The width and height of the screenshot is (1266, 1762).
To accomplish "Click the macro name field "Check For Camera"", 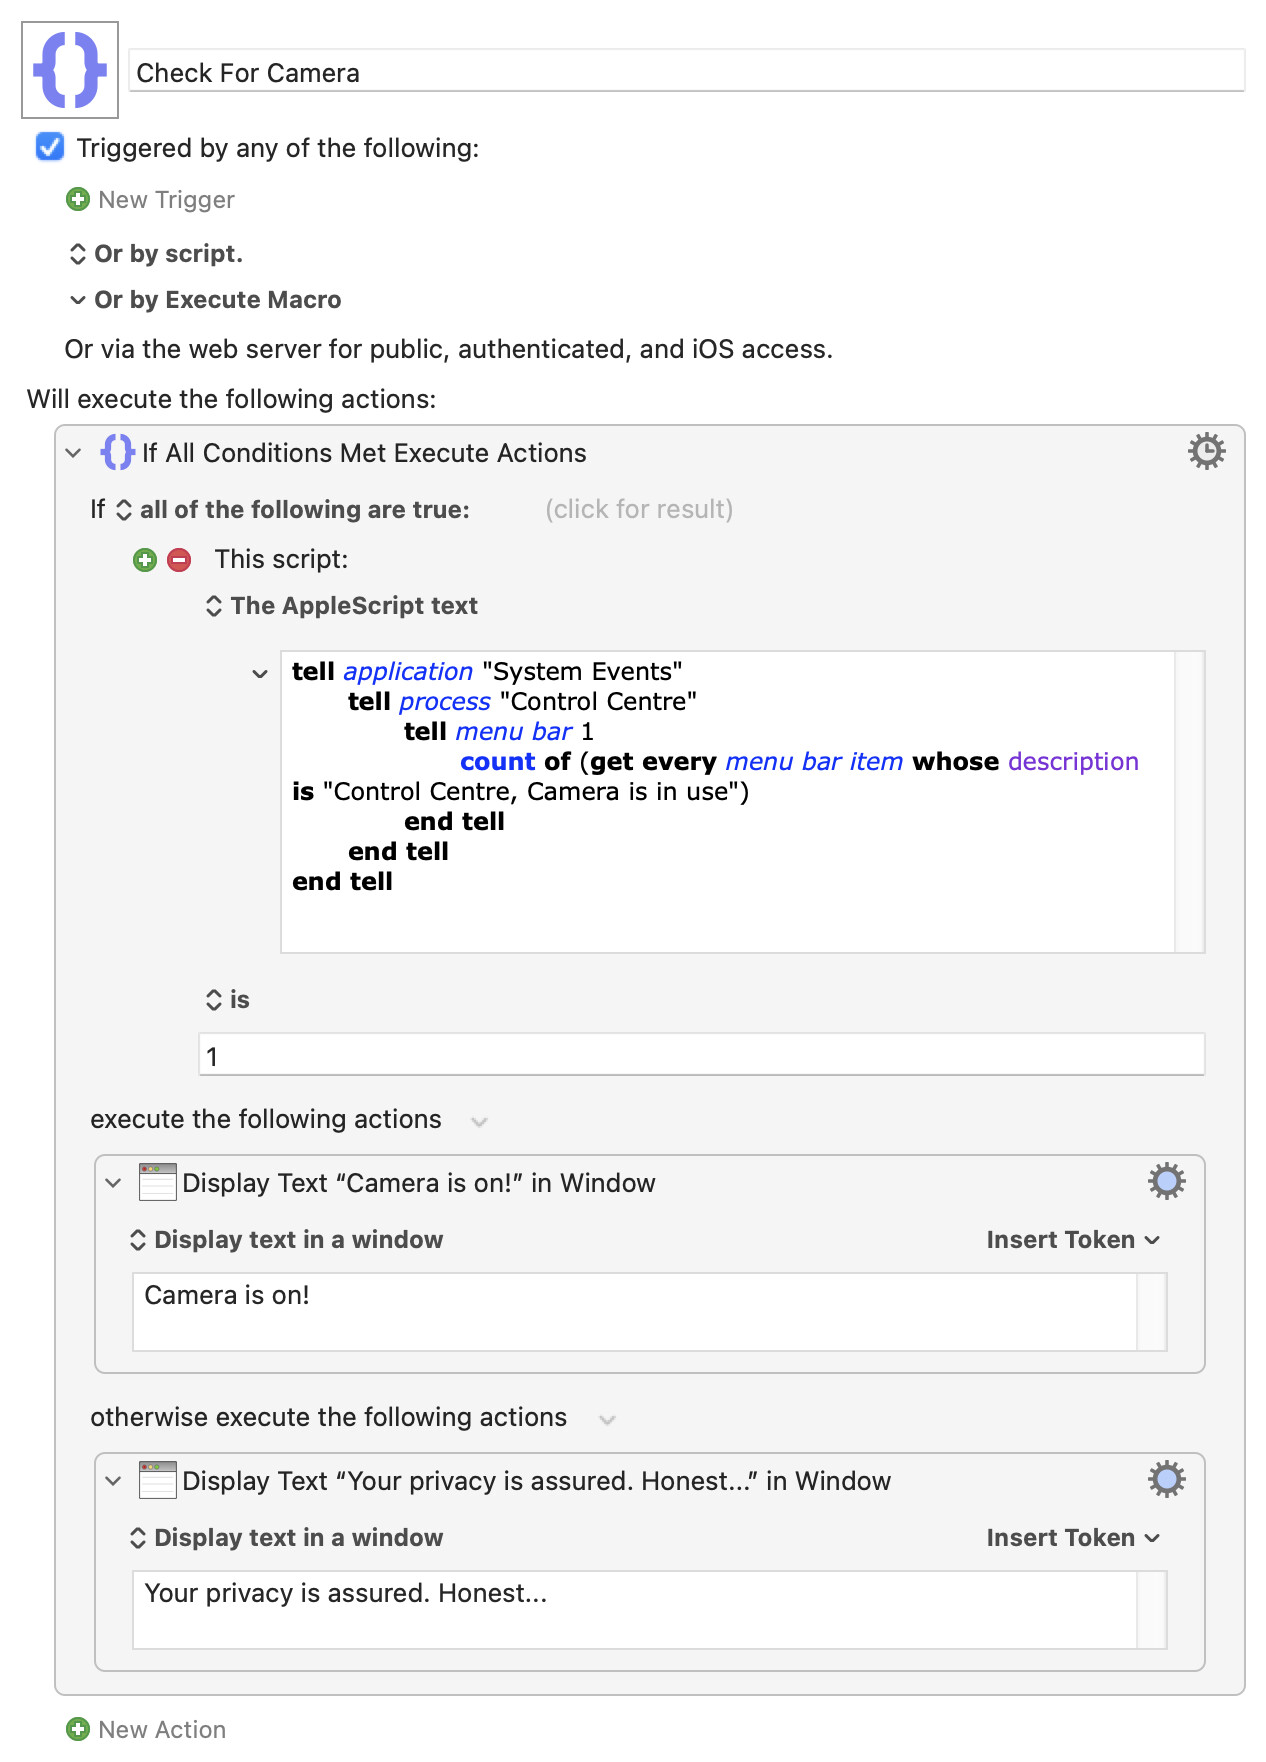I will tap(686, 73).
